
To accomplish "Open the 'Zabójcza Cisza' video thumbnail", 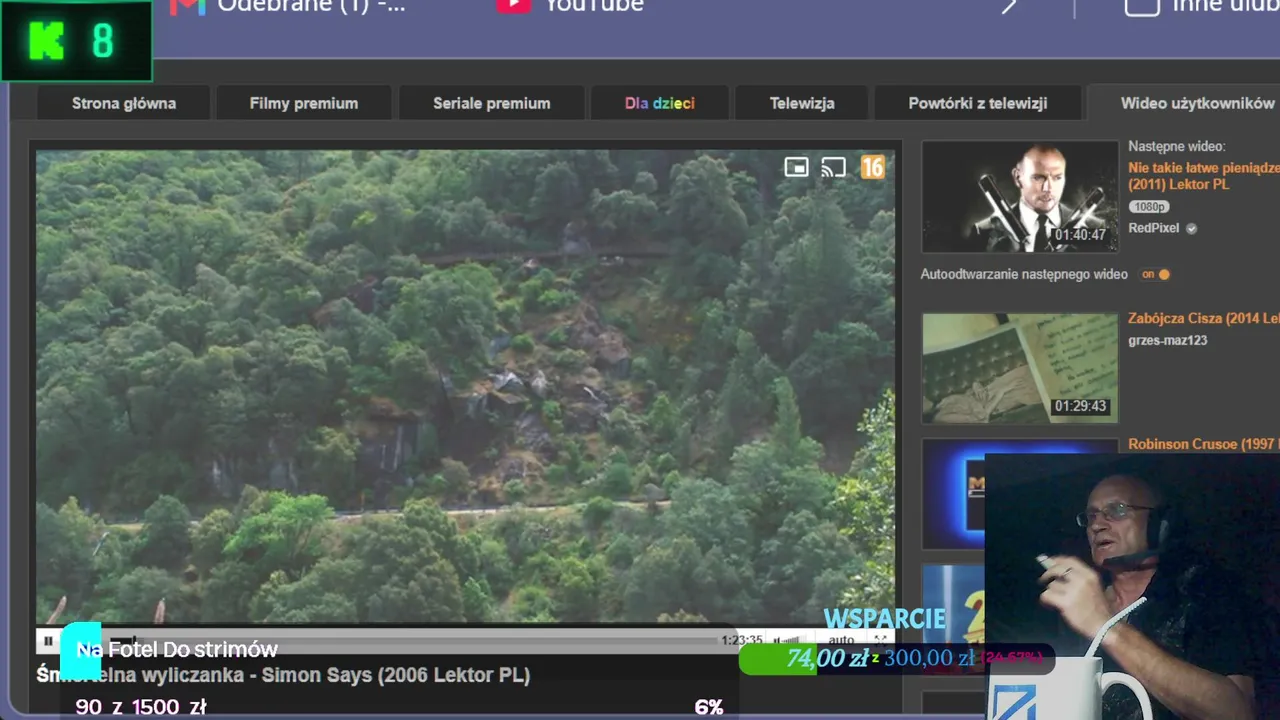I will [1019, 367].
